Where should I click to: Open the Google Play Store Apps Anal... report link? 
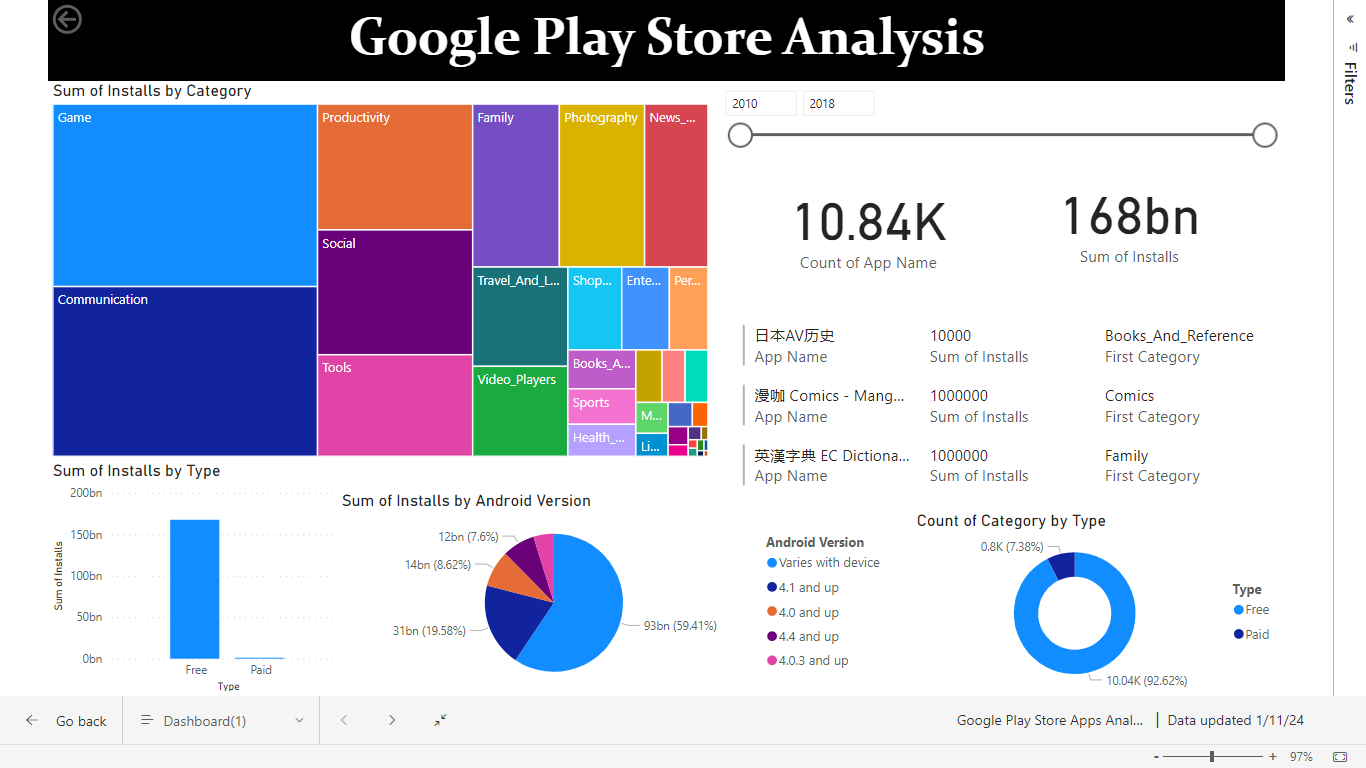pyautogui.click(x=1049, y=720)
